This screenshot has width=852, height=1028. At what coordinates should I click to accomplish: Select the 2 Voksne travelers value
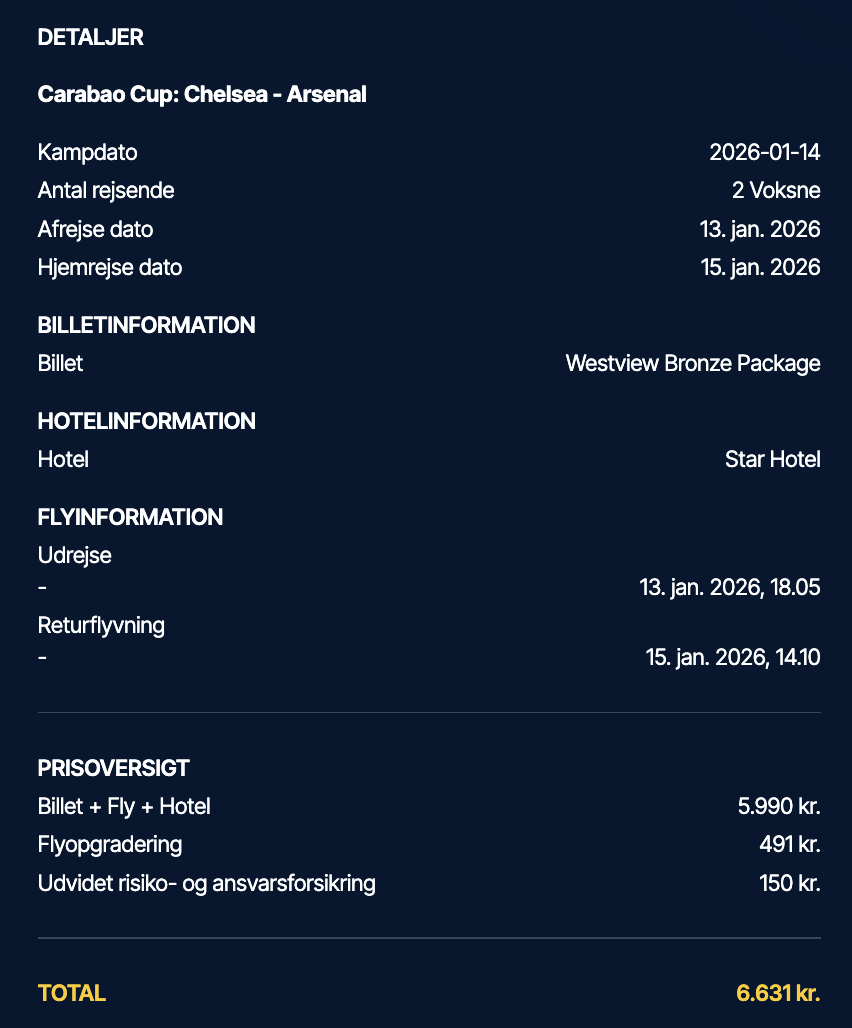pos(776,191)
